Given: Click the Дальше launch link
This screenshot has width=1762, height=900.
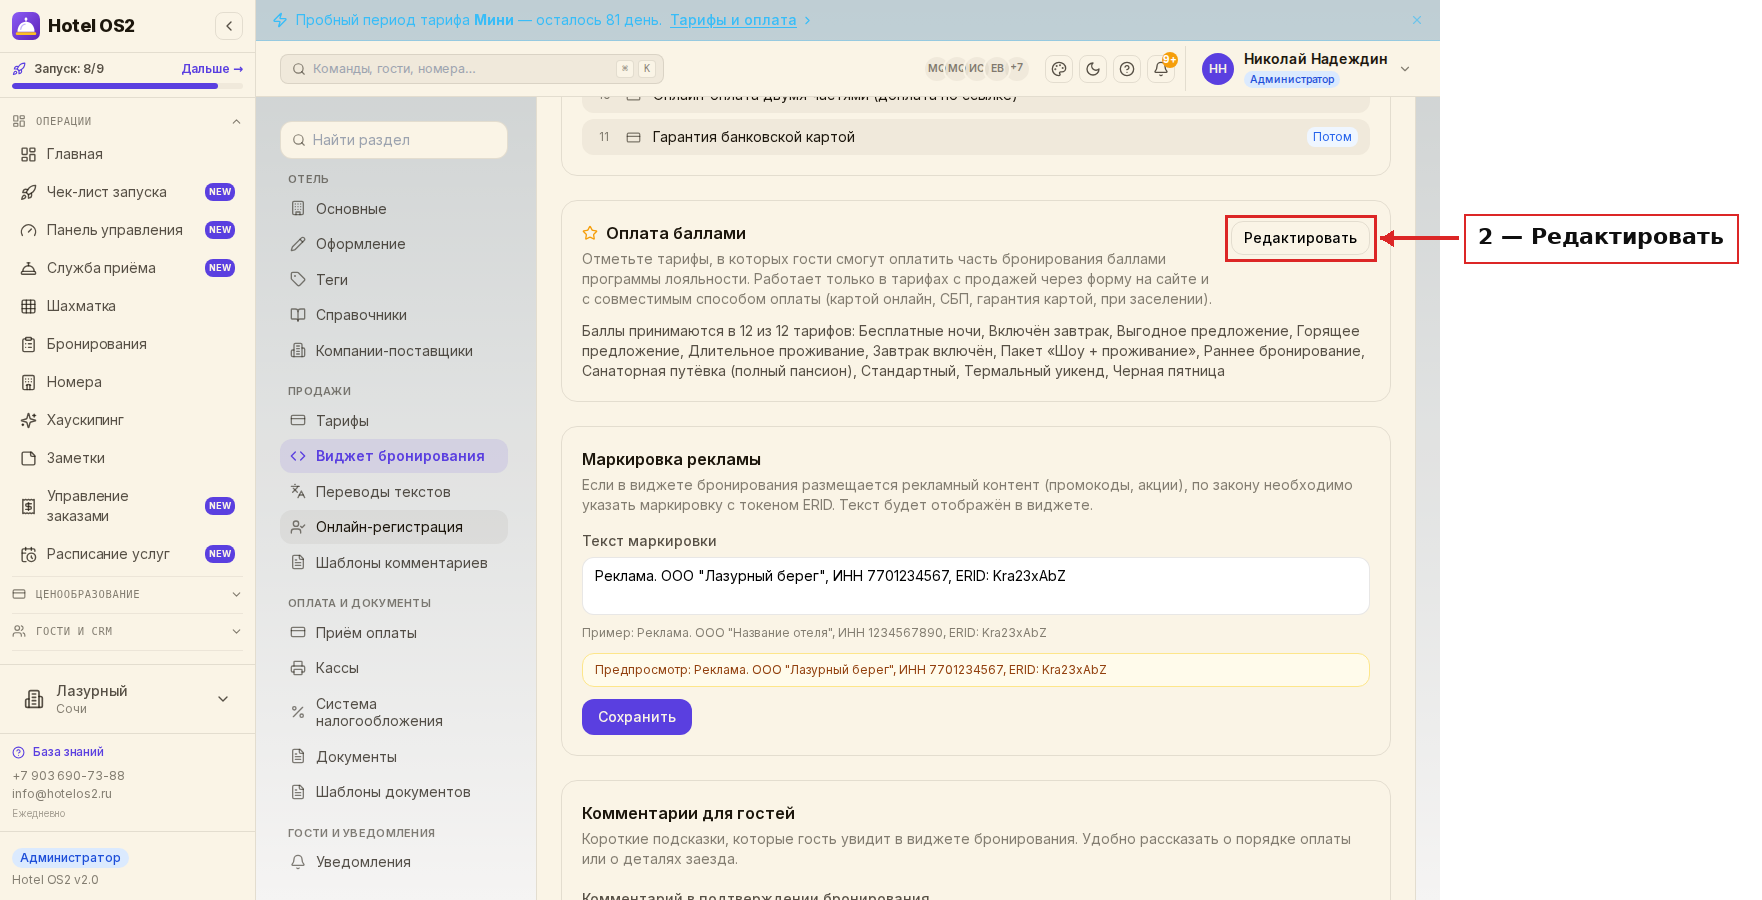Looking at the screenshot, I should [x=212, y=69].
